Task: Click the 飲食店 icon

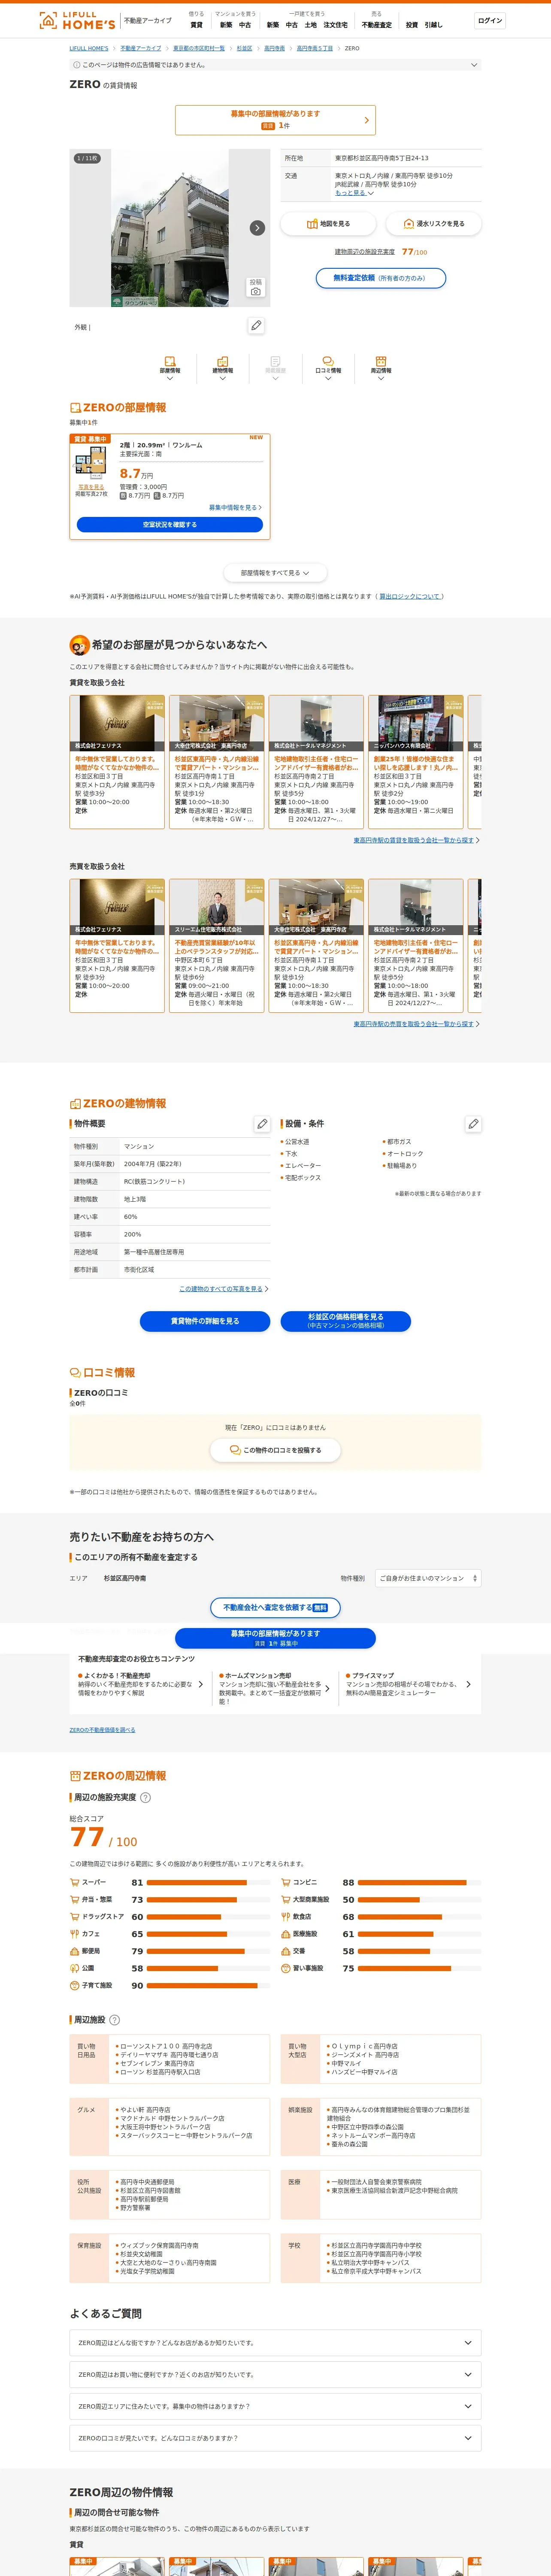Action: [x=286, y=1917]
